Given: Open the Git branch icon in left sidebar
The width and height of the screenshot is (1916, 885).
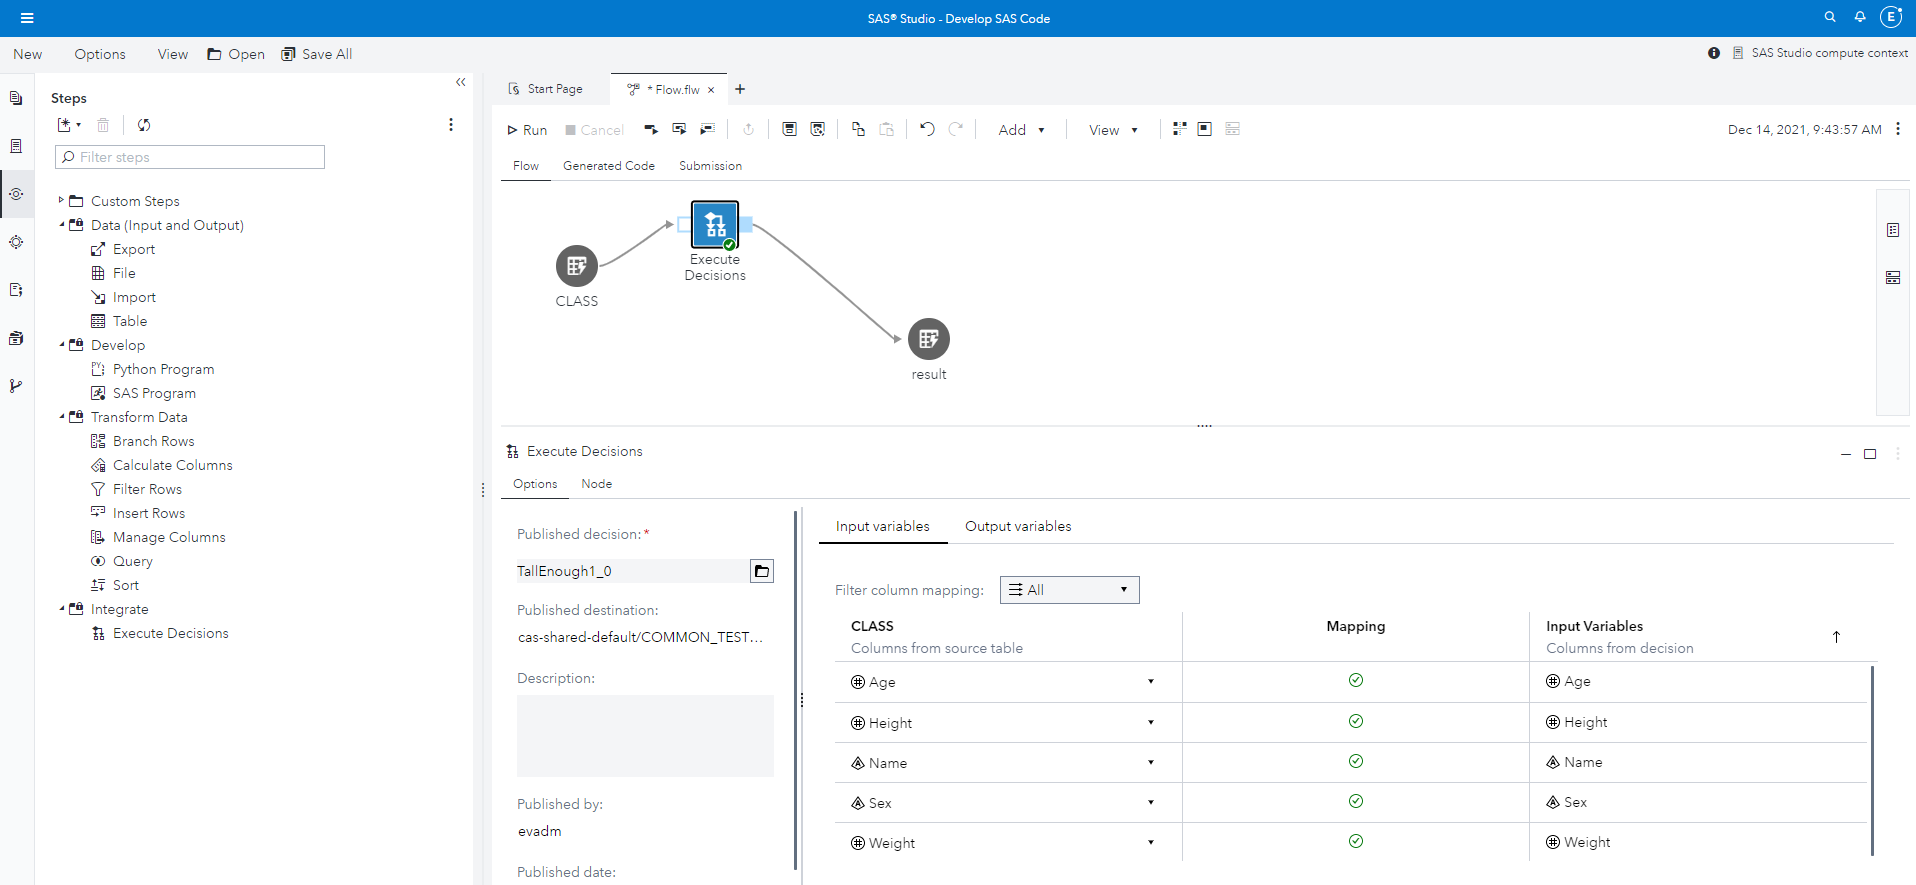Looking at the screenshot, I should coord(16,386).
